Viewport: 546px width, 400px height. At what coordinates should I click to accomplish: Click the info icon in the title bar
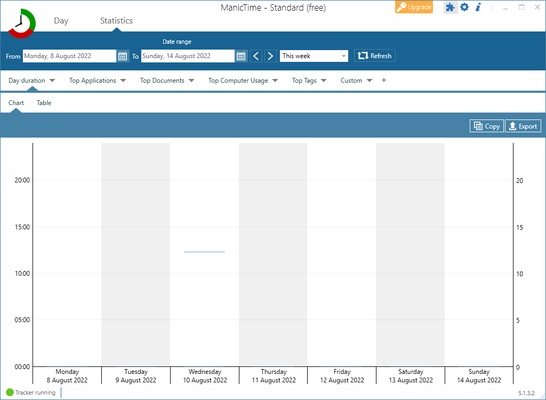click(x=478, y=7)
